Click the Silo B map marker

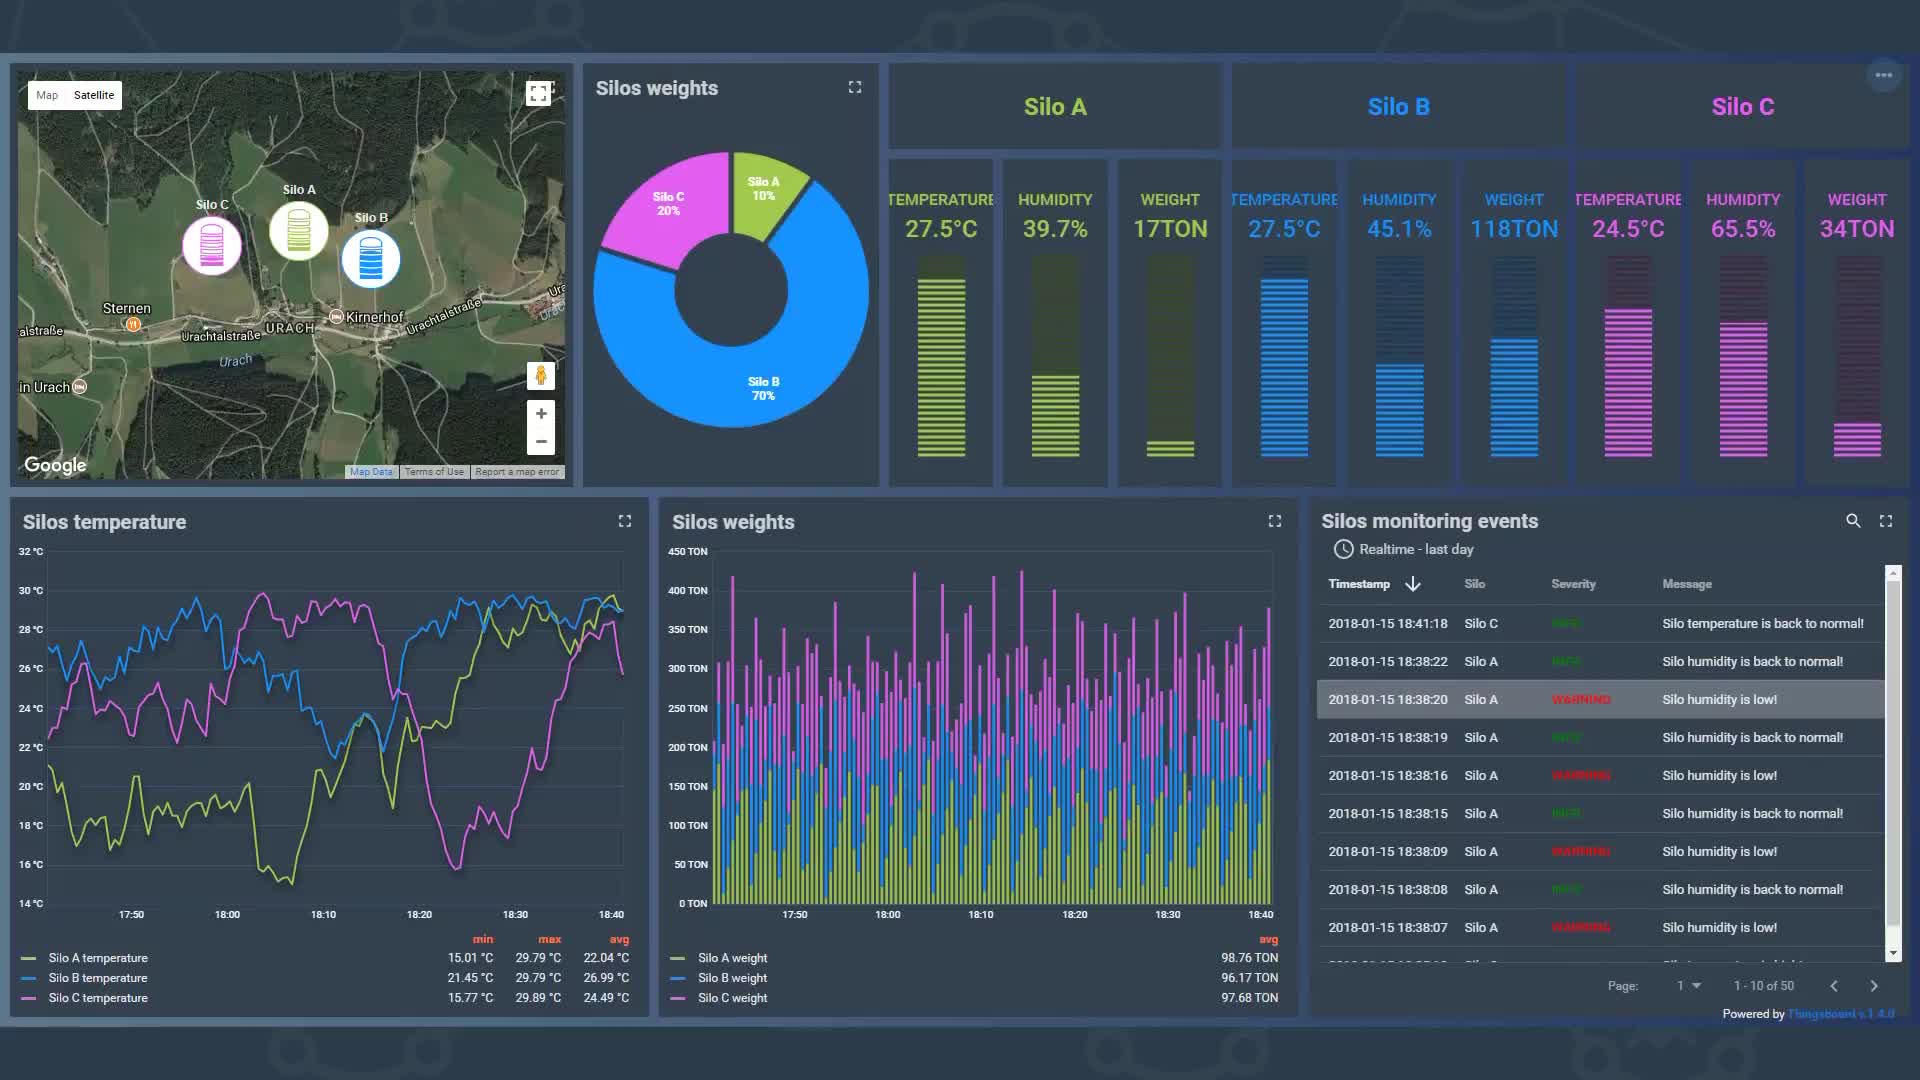(x=371, y=258)
